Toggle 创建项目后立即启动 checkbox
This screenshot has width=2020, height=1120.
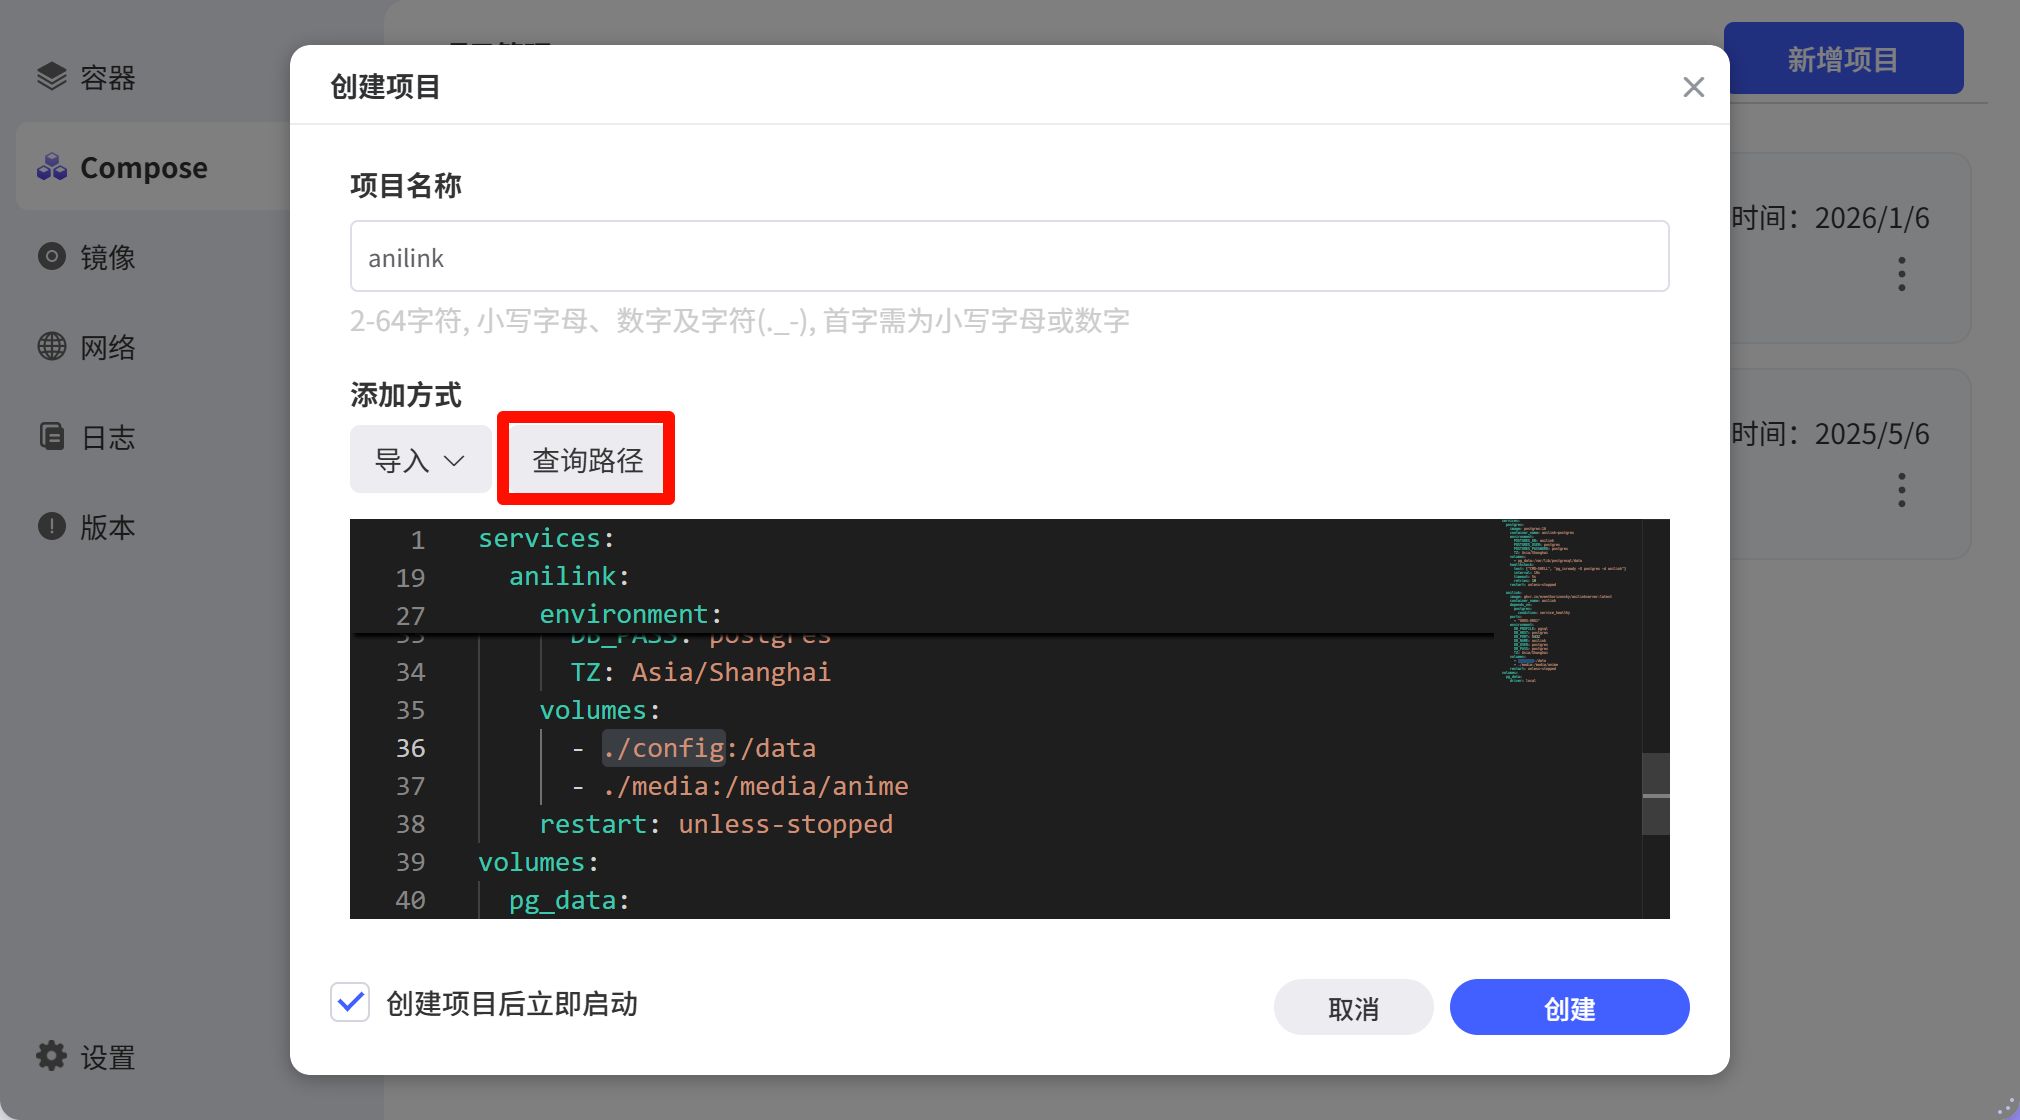(x=350, y=1003)
